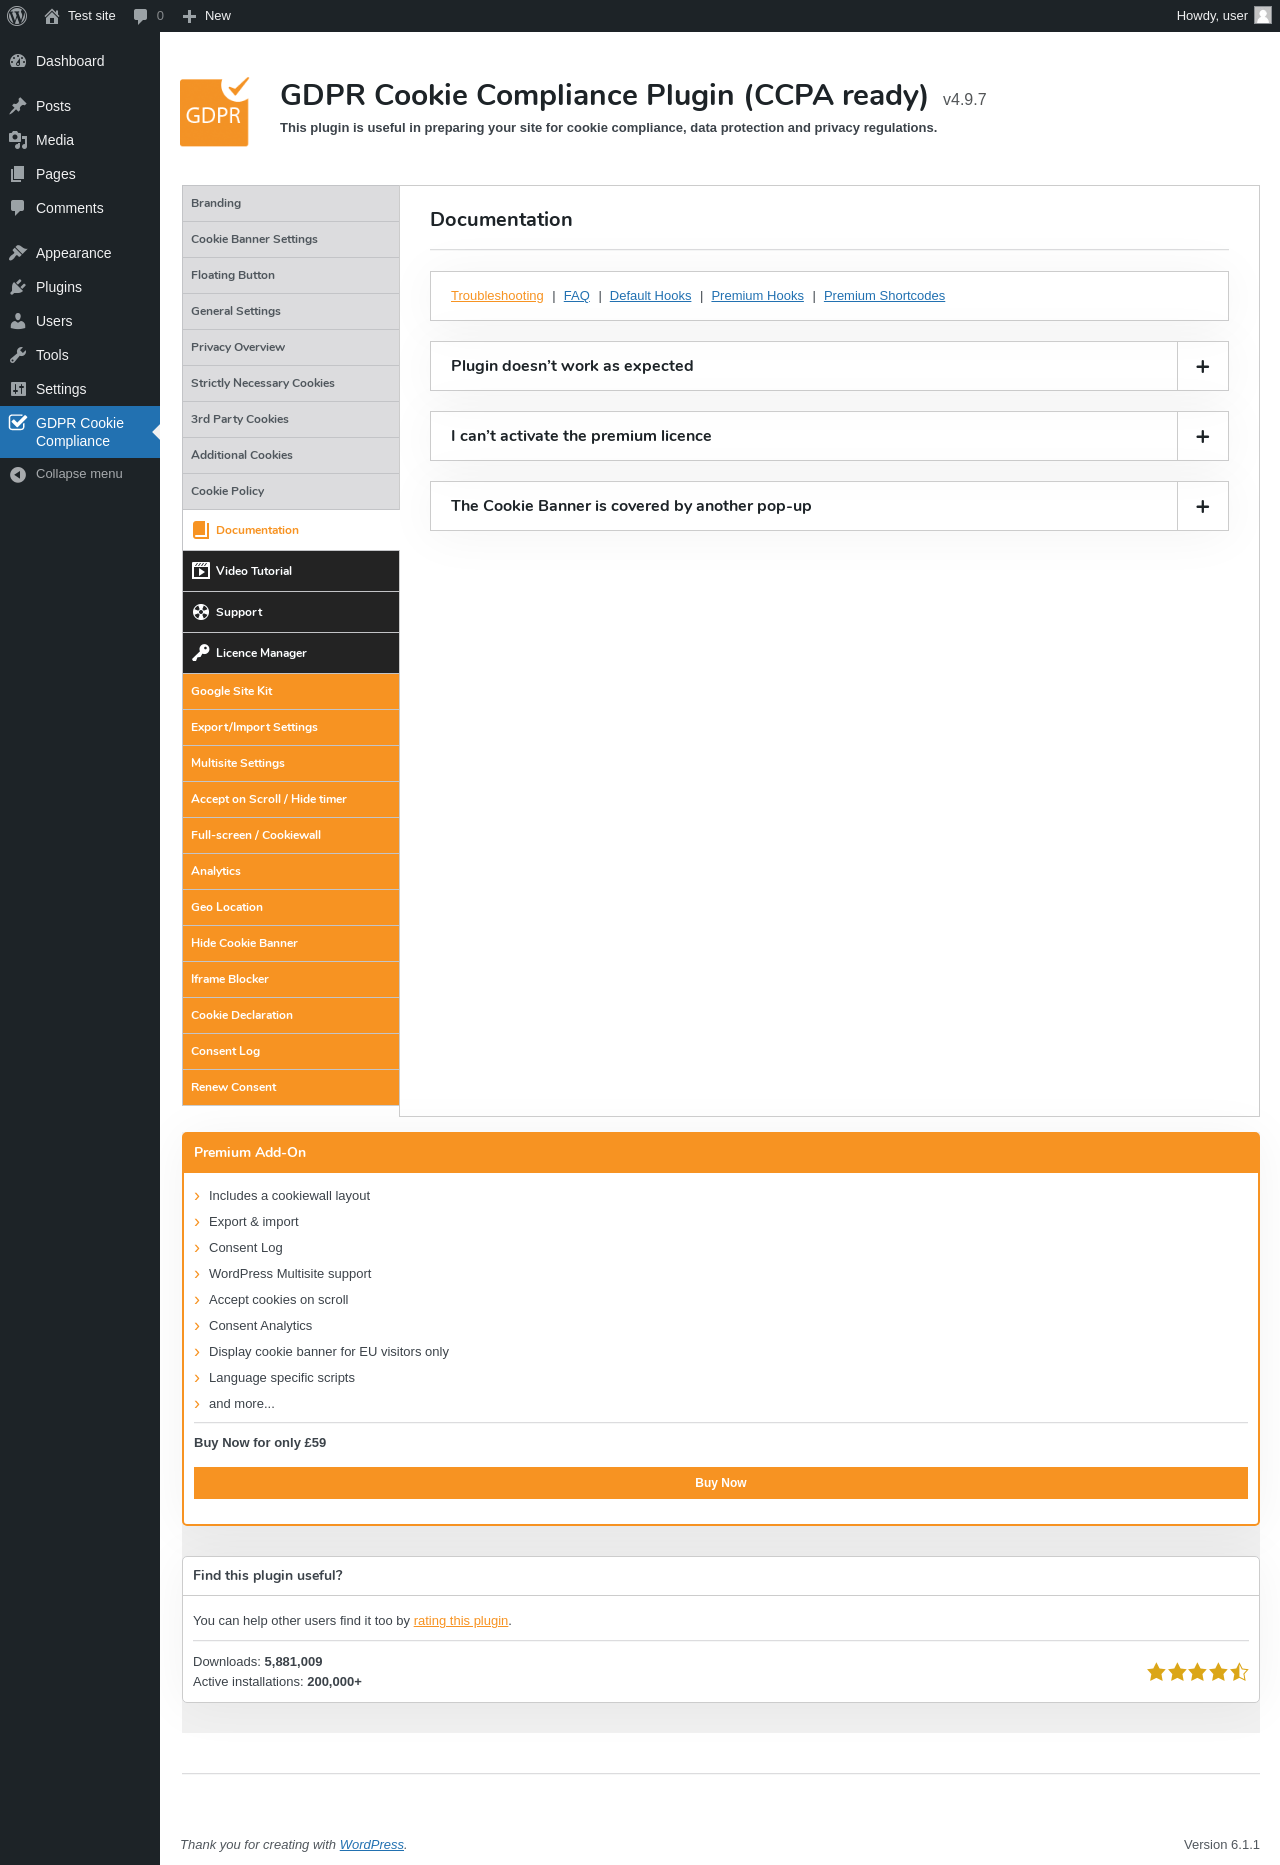
Task: Click the Premium Add-On header
Action: click(721, 1153)
